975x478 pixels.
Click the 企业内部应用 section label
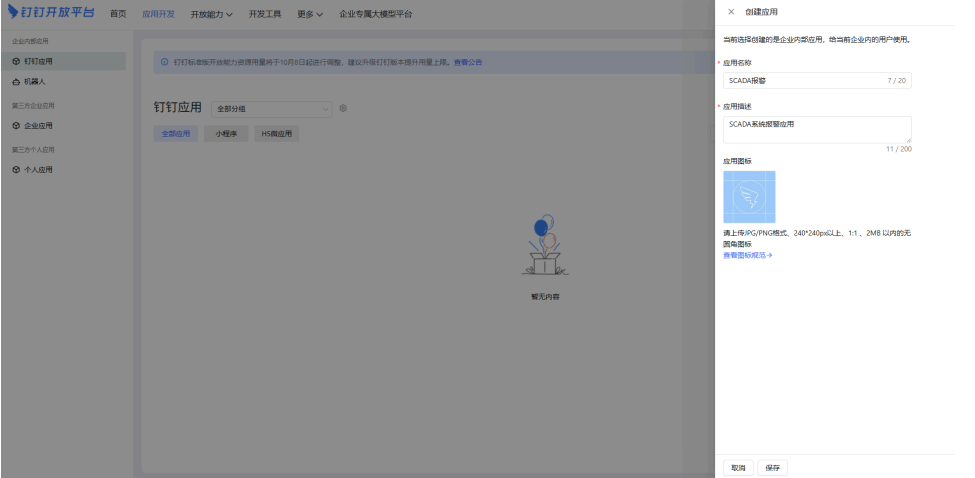pos(30,42)
